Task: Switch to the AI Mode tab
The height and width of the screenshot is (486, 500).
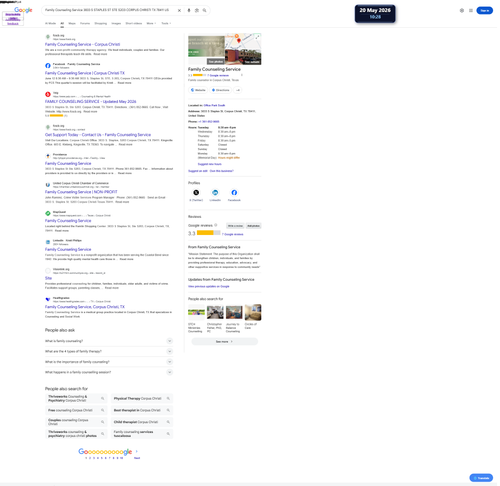Action: [50, 23]
